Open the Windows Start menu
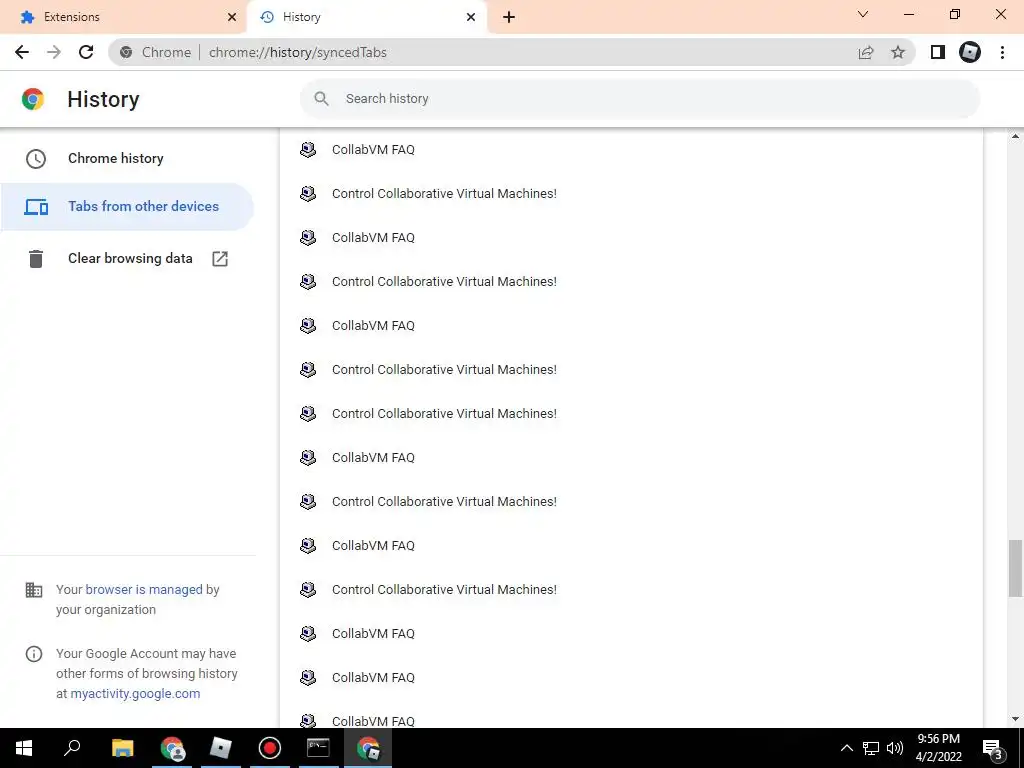This screenshot has height=768, width=1024. point(24,748)
